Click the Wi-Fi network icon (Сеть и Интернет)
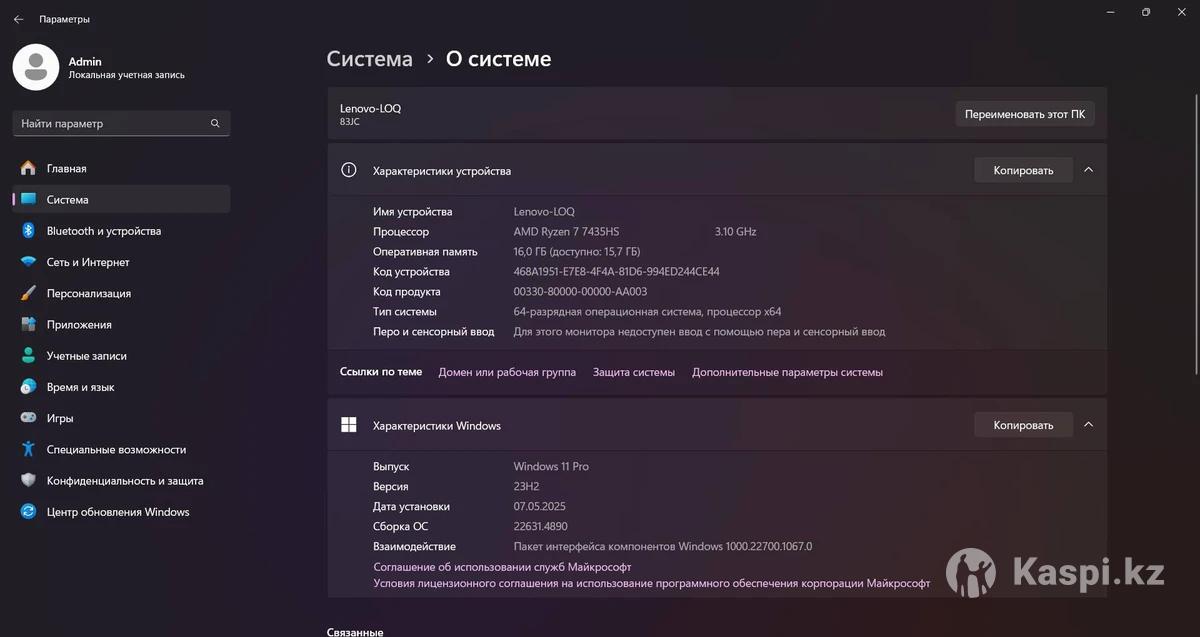Viewport: 1200px width, 637px height. [28, 262]
